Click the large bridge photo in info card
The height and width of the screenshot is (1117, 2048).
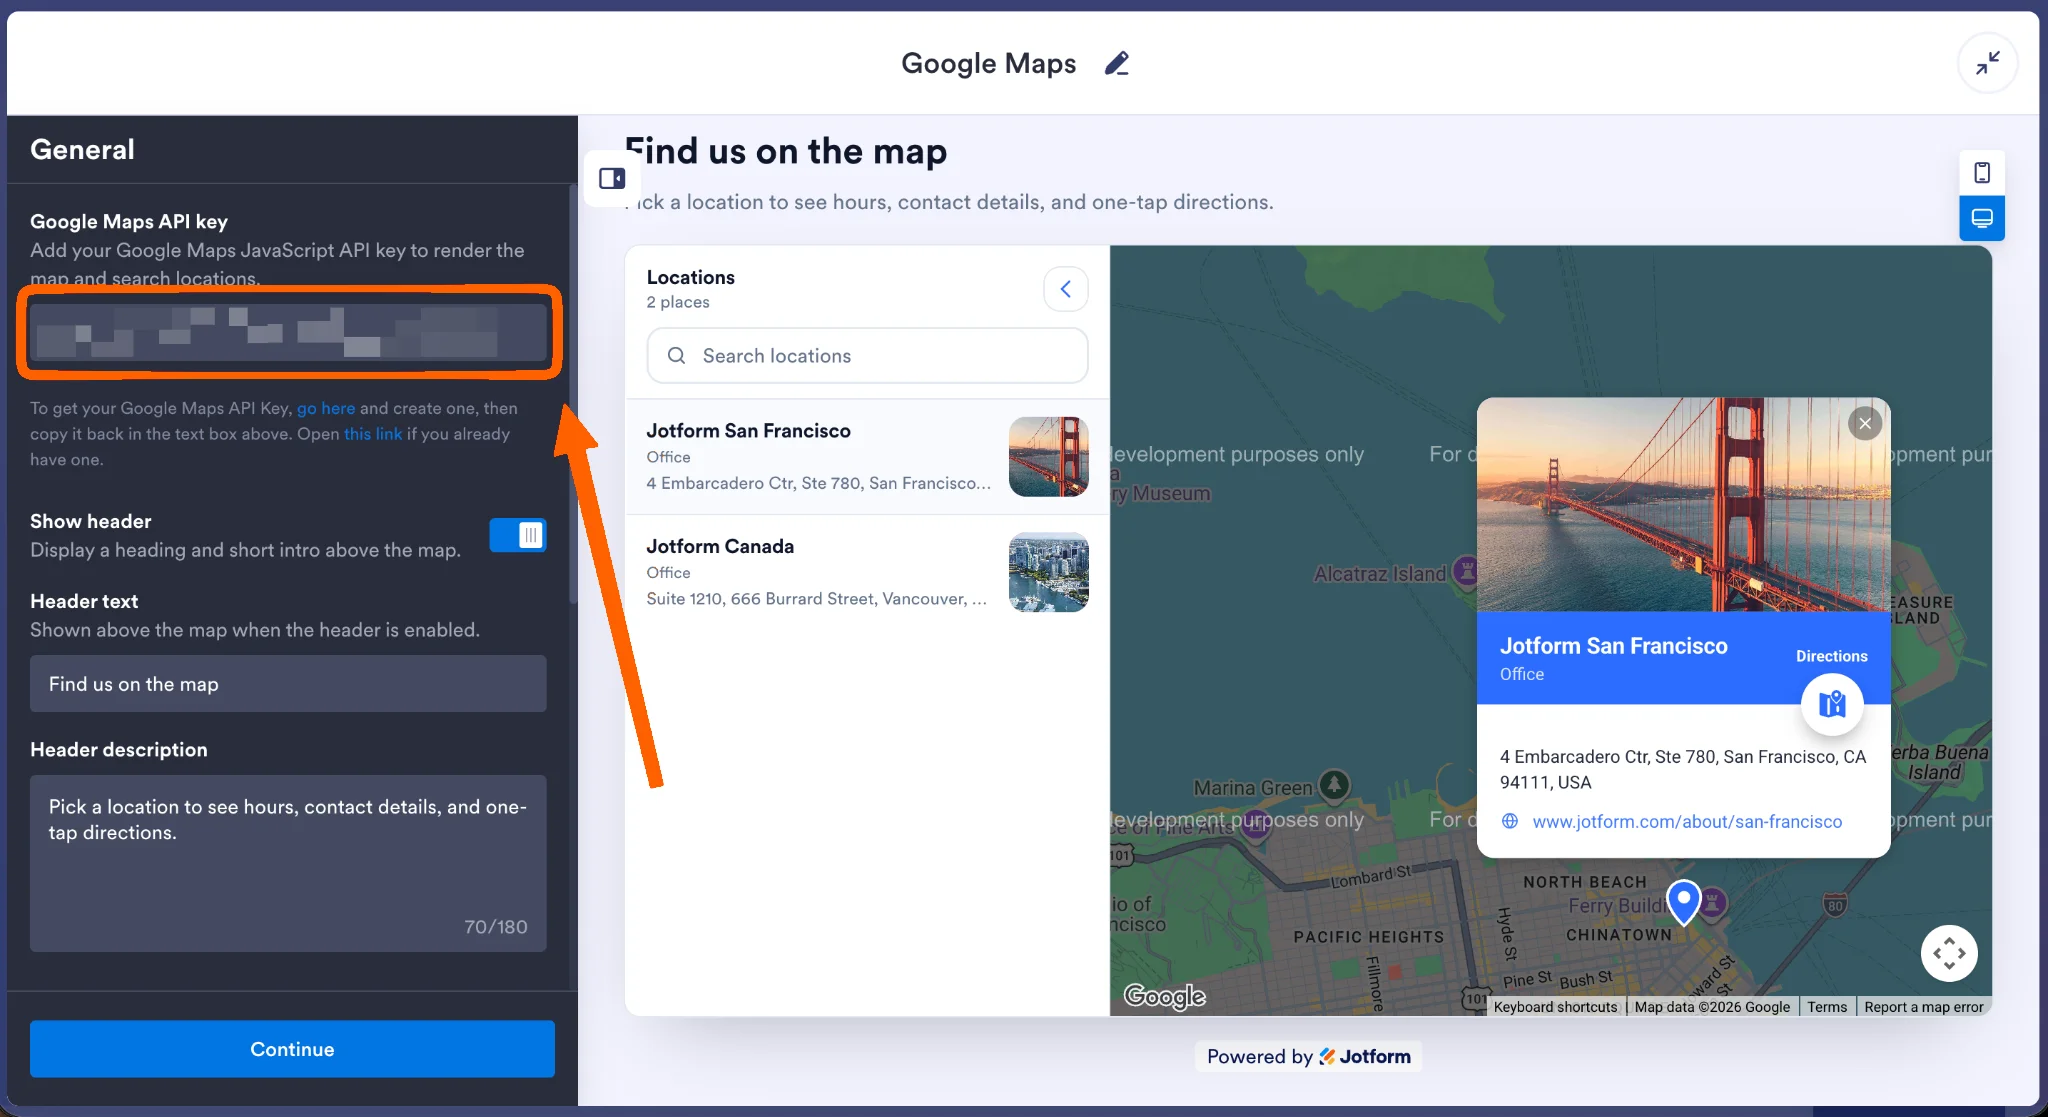click(x=1683, y=505)
